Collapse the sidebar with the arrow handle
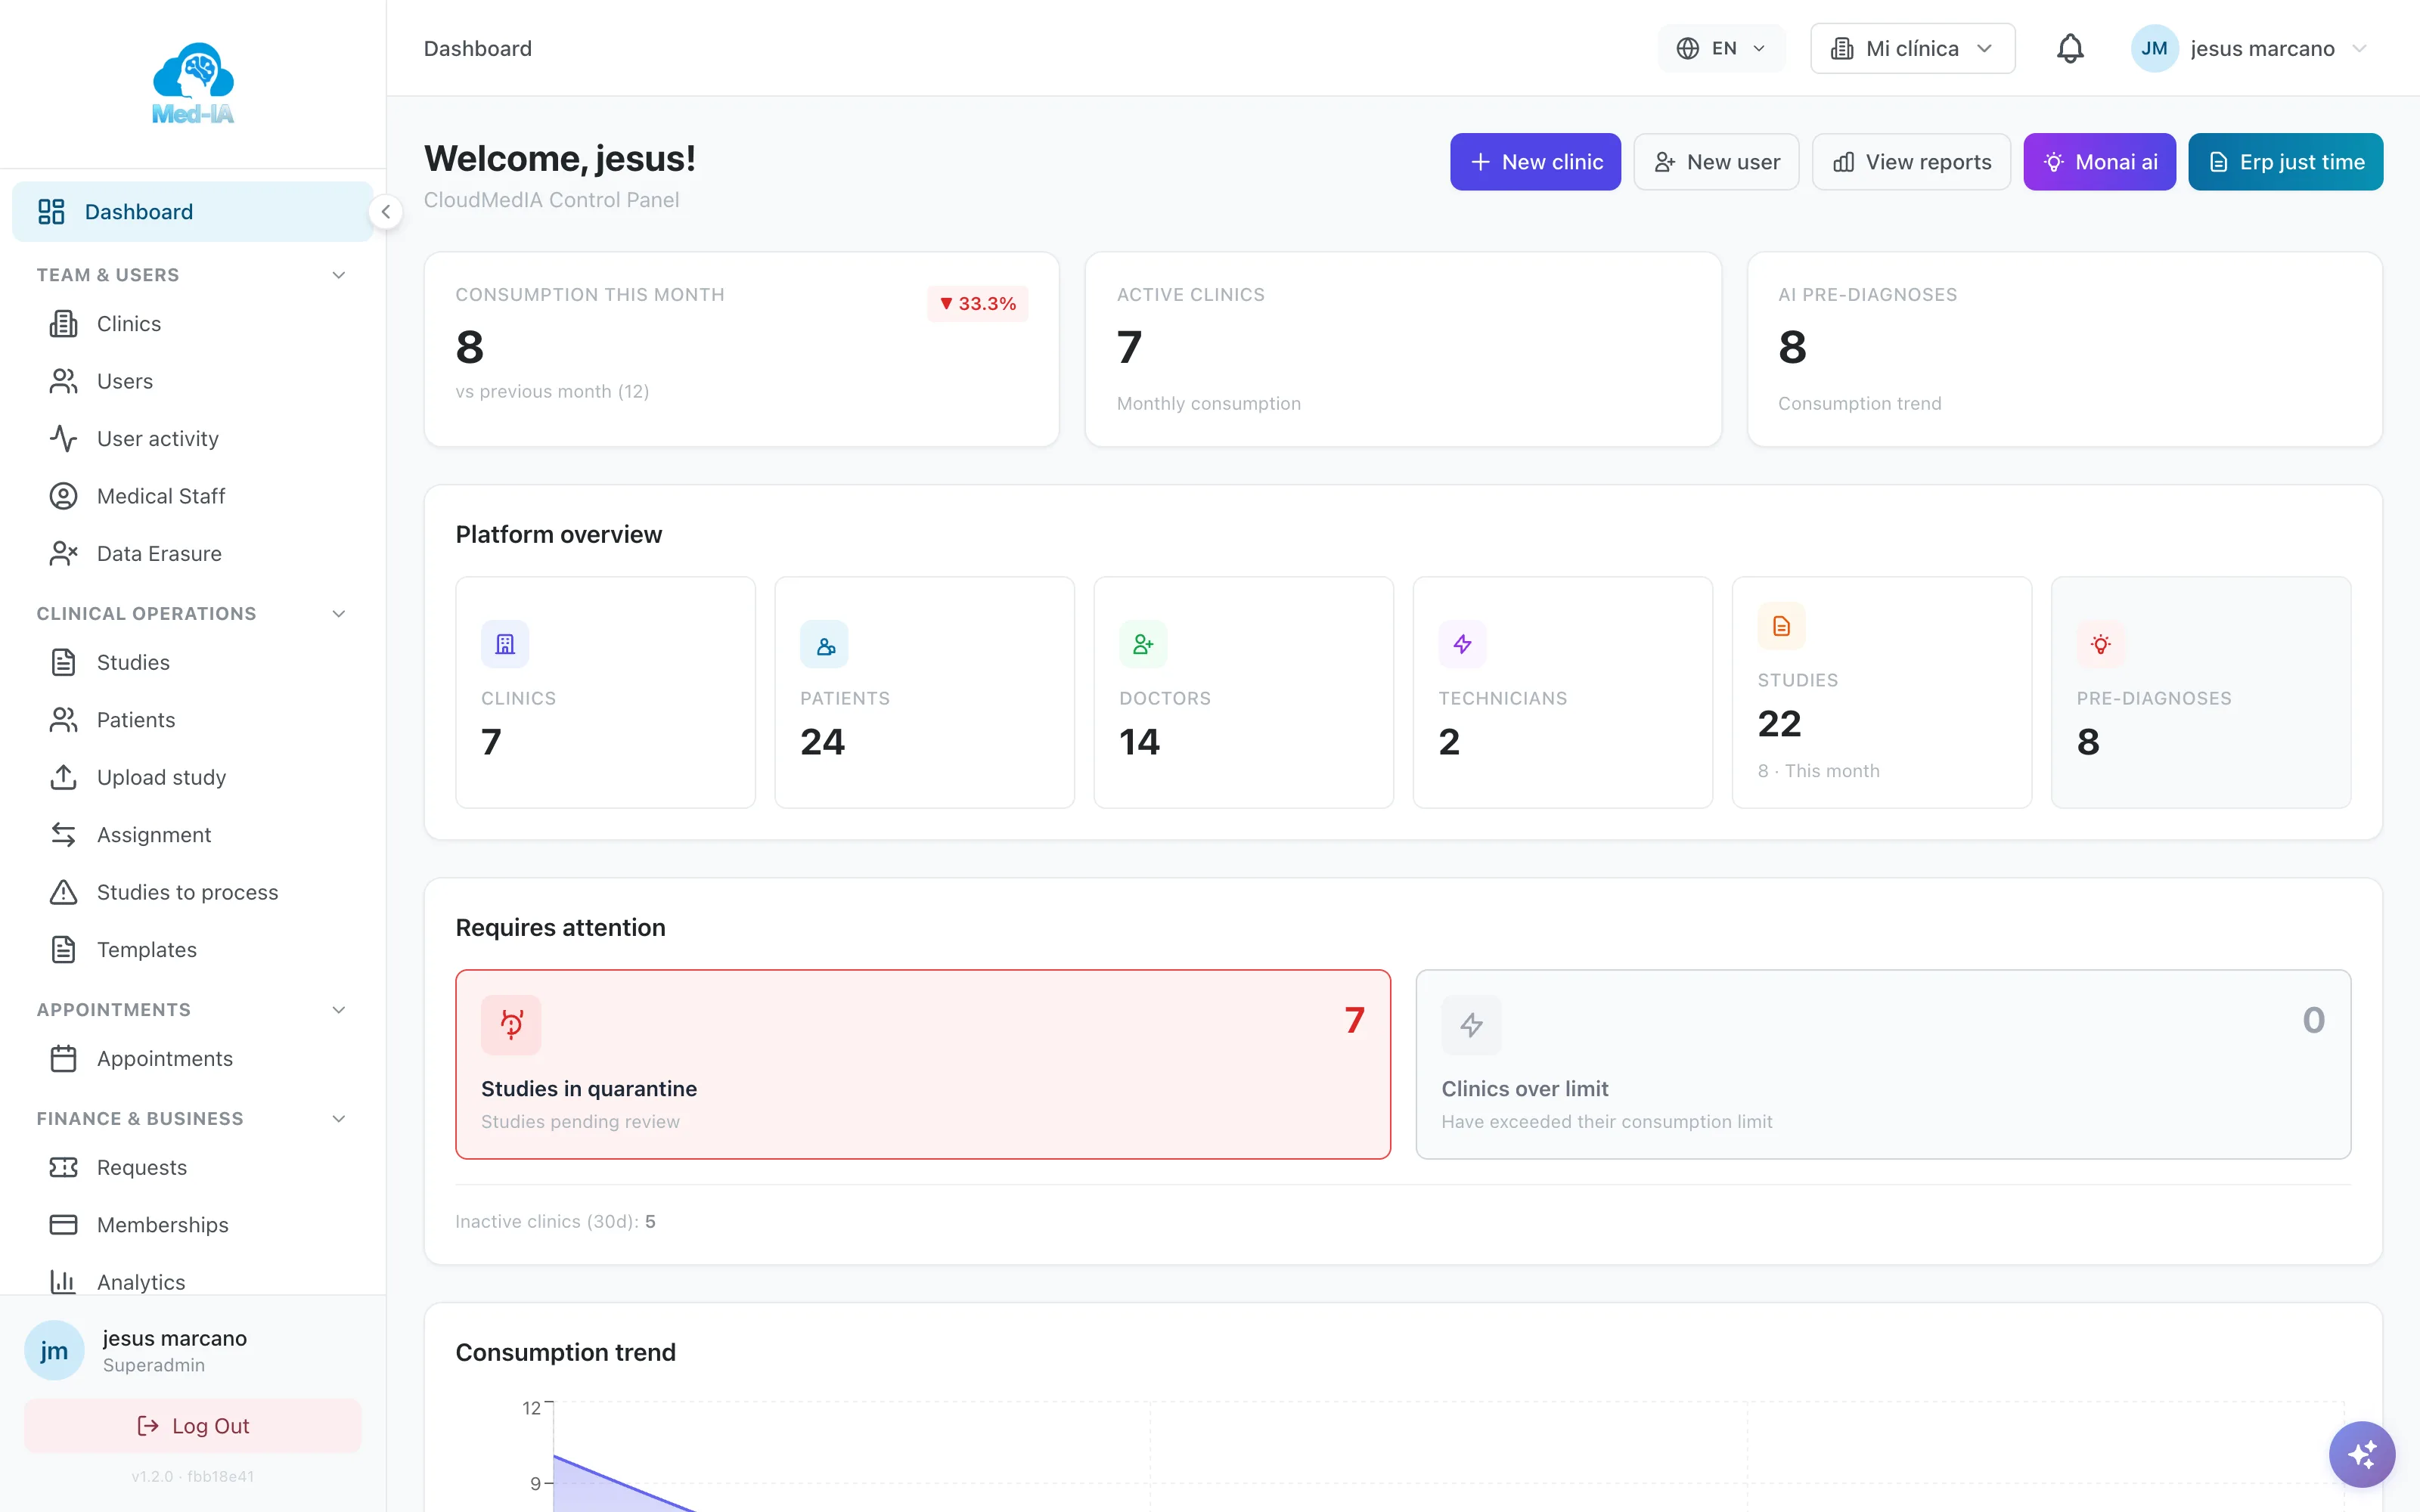 pyautogui.click(x=386, y=212)
